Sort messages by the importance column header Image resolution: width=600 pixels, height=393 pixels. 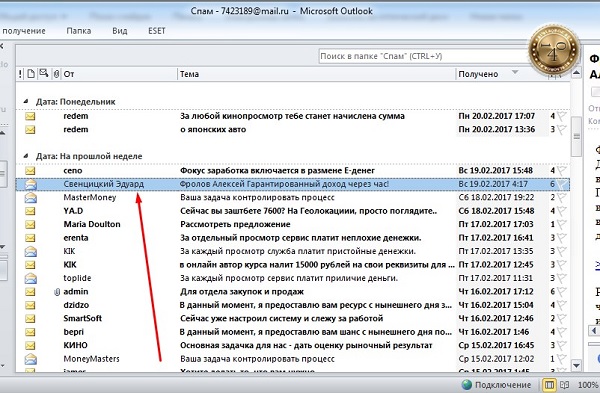point(20,74)
